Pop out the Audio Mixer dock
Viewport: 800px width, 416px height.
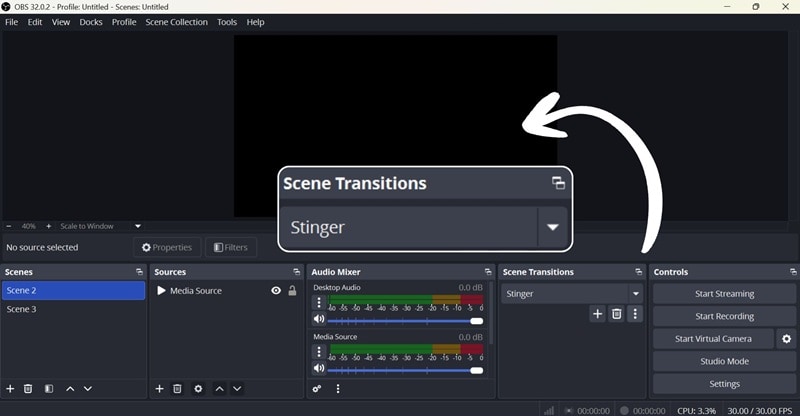point(488,272)
